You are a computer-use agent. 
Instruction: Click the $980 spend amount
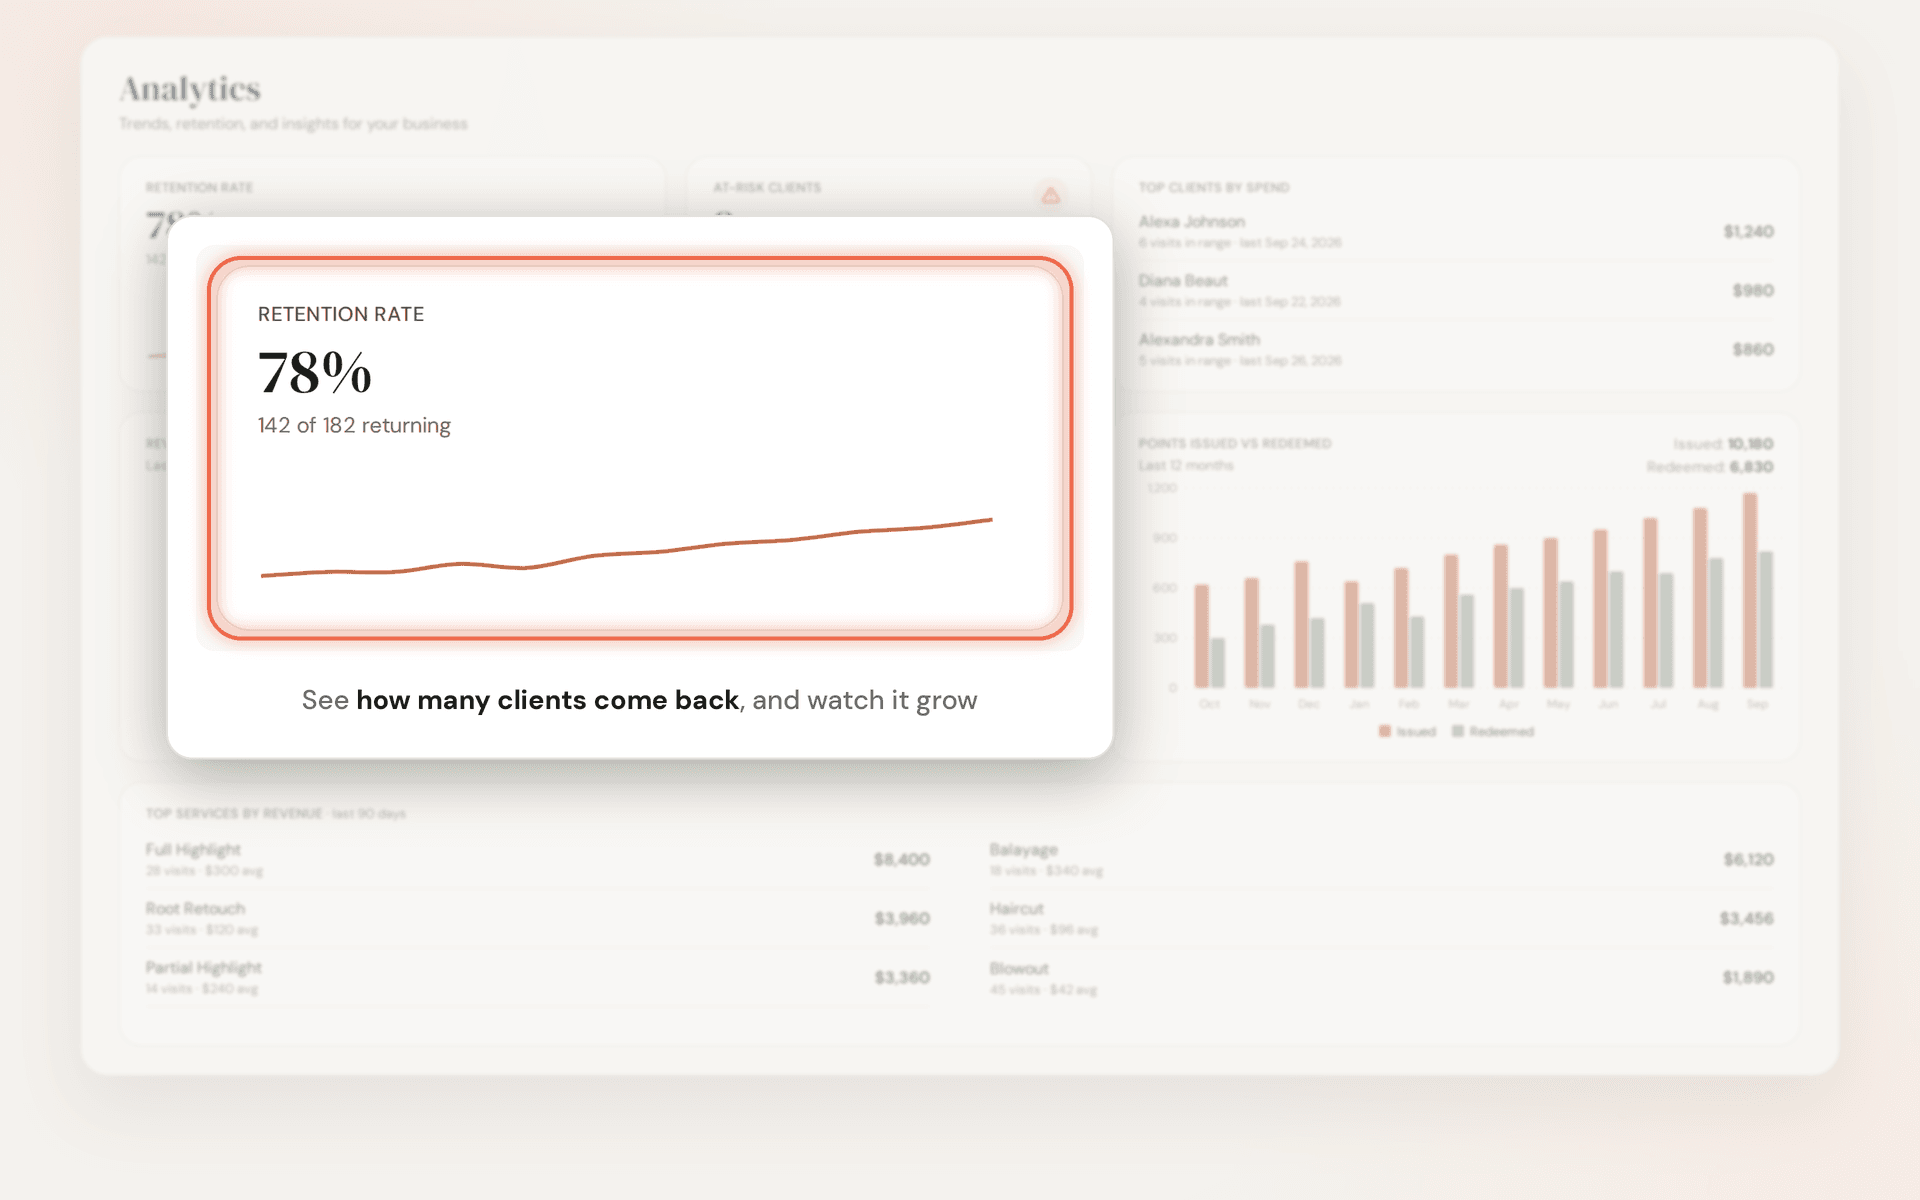pyautogui.click(x=1753, y=290)
